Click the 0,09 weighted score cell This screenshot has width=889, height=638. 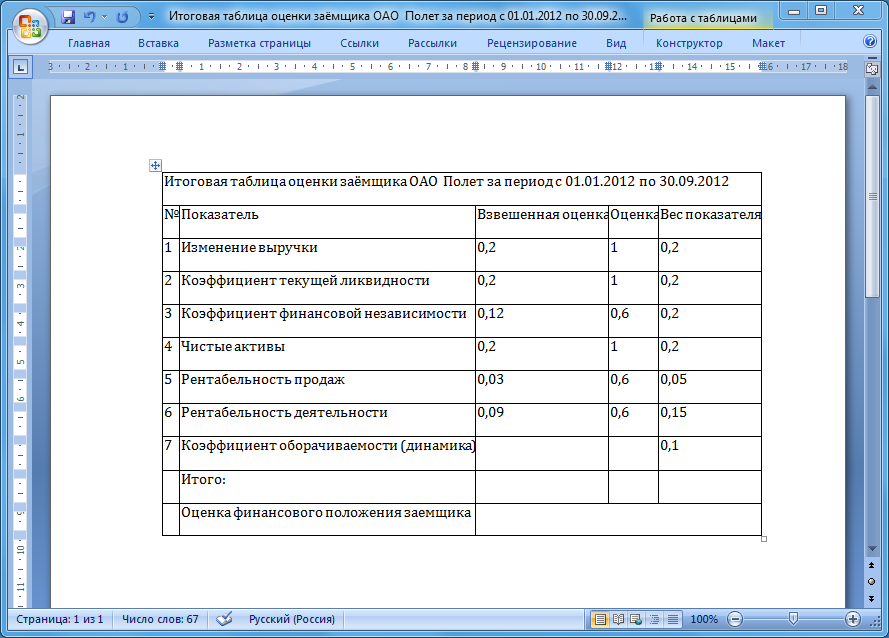click(x=542, y=420)
